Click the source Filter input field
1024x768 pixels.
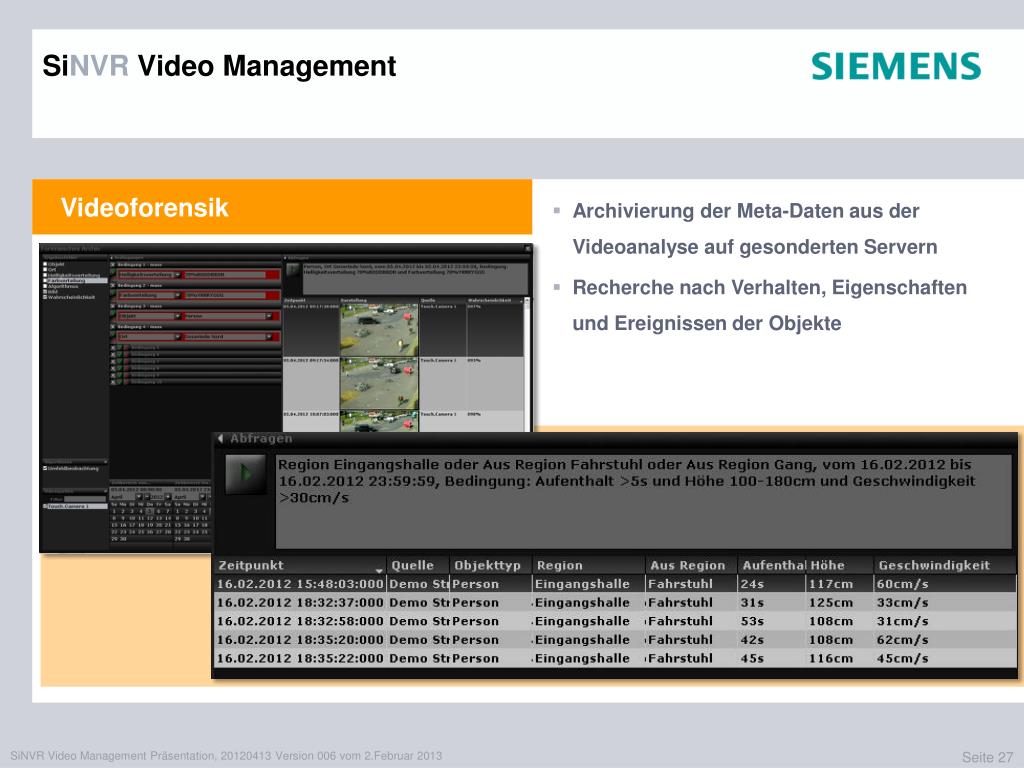coord(85,499)
